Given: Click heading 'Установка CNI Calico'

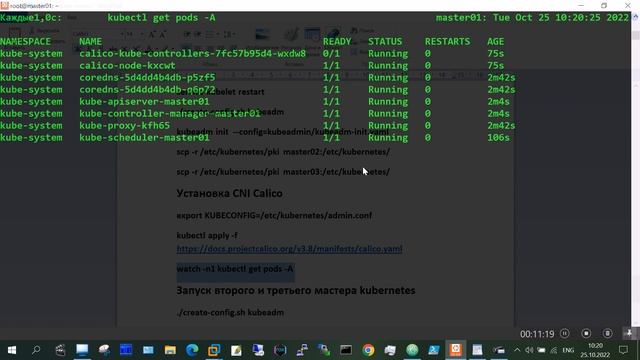Looking at the screenshot, I should [x=229, y=193].
